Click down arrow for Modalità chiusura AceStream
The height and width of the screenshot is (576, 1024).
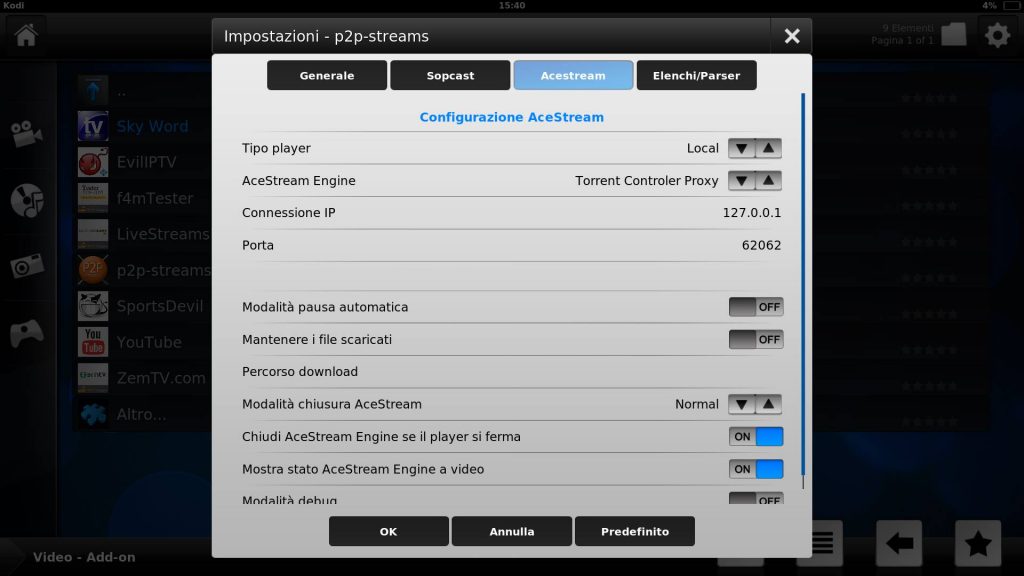[741, 404]
